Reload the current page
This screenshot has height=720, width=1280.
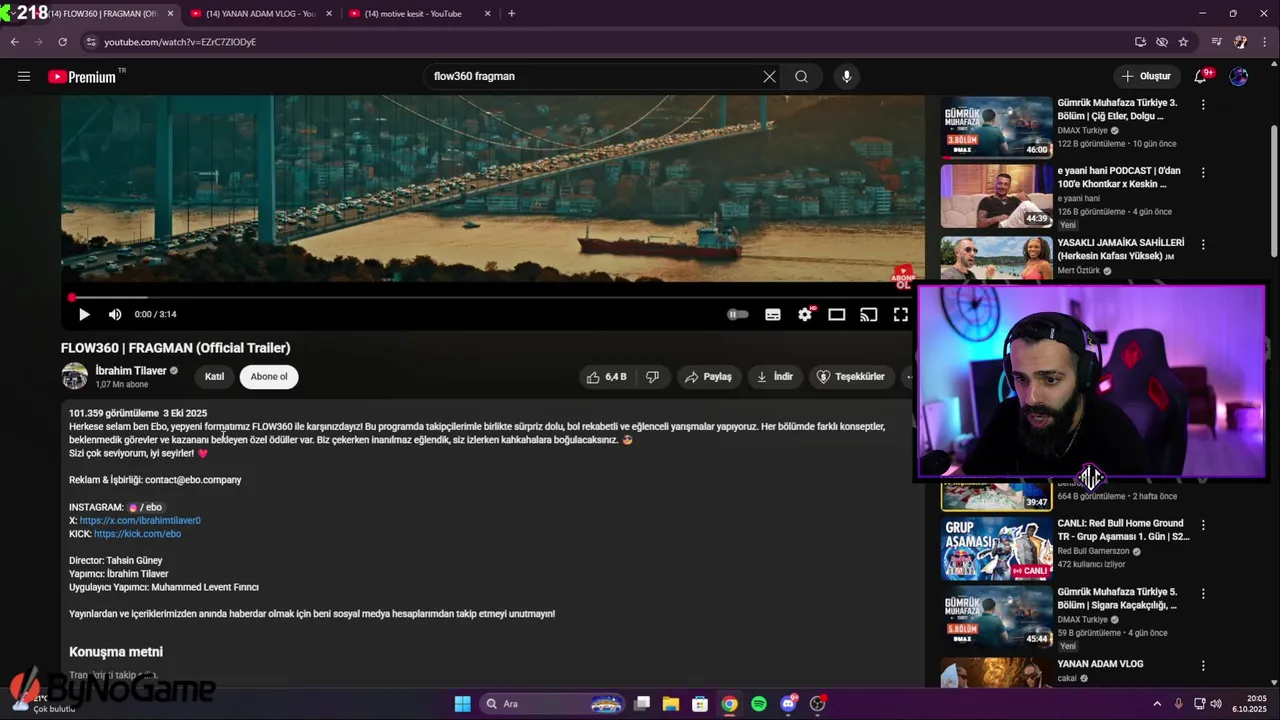62,42
